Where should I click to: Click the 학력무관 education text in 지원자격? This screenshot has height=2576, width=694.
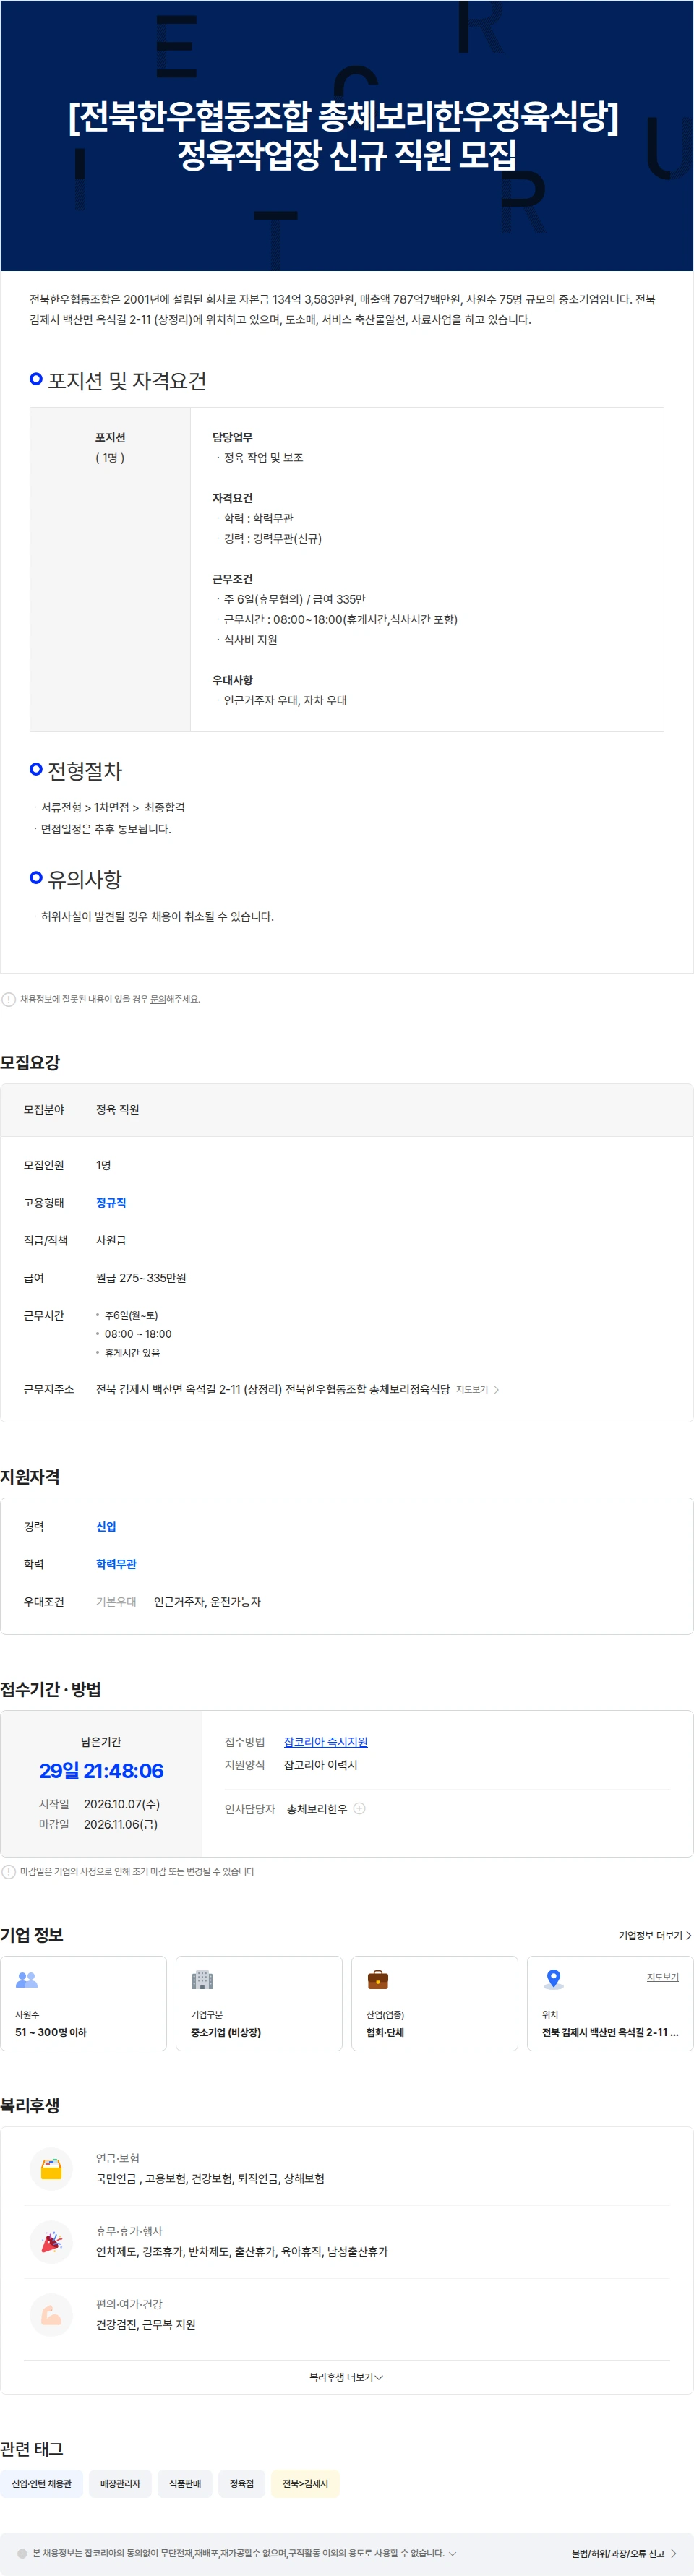116,1564
